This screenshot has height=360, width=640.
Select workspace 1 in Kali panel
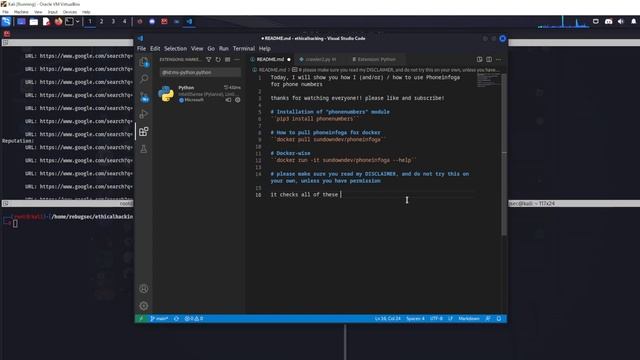[90, 21]
